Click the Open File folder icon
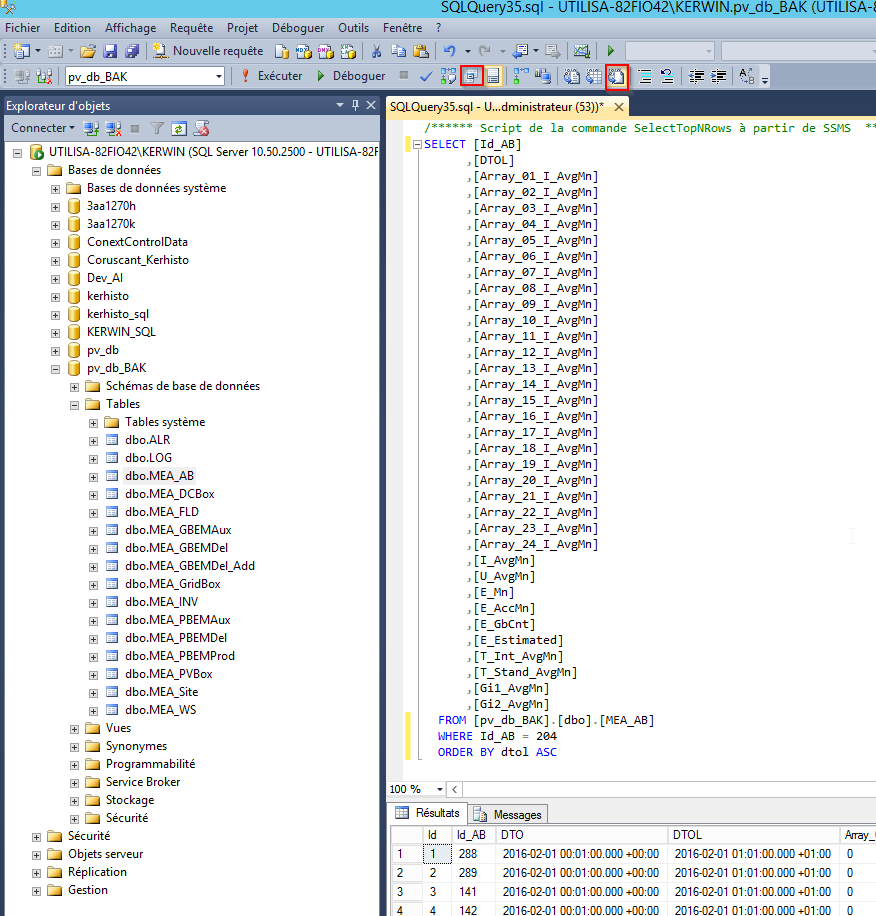Image resolution: width=876 pixels, height=916 pixels. [88, 51]
